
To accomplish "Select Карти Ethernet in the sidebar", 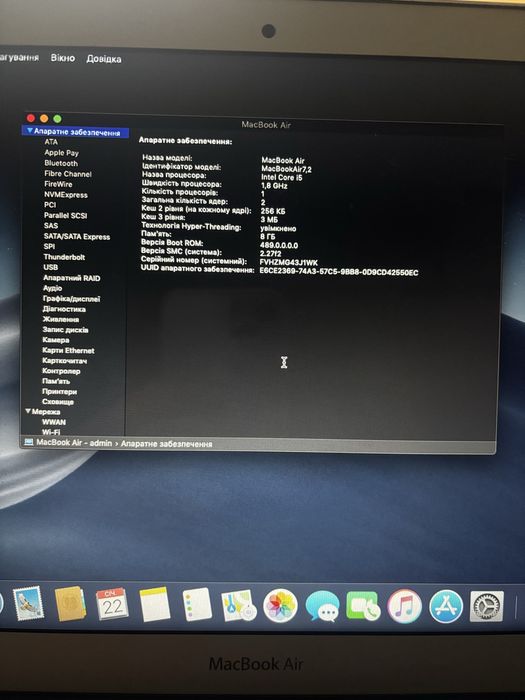I will pyautogui.click(x=68, y=350).
